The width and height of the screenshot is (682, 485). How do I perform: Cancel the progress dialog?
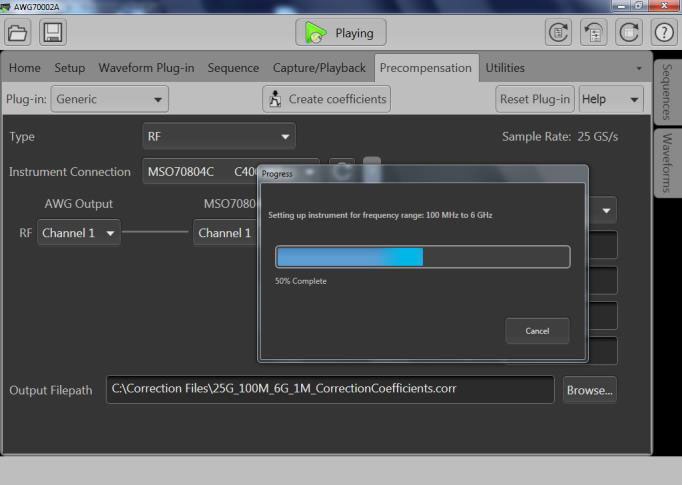pyautogui.click(x=537, y=331)
